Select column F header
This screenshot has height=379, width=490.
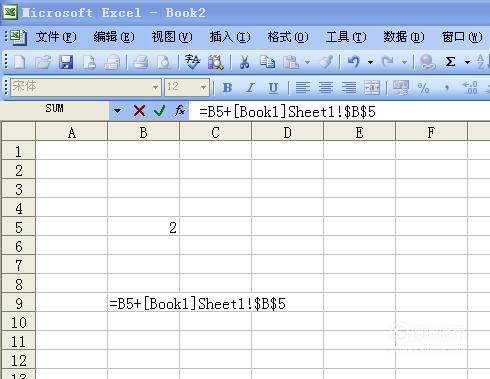point(431,132)
